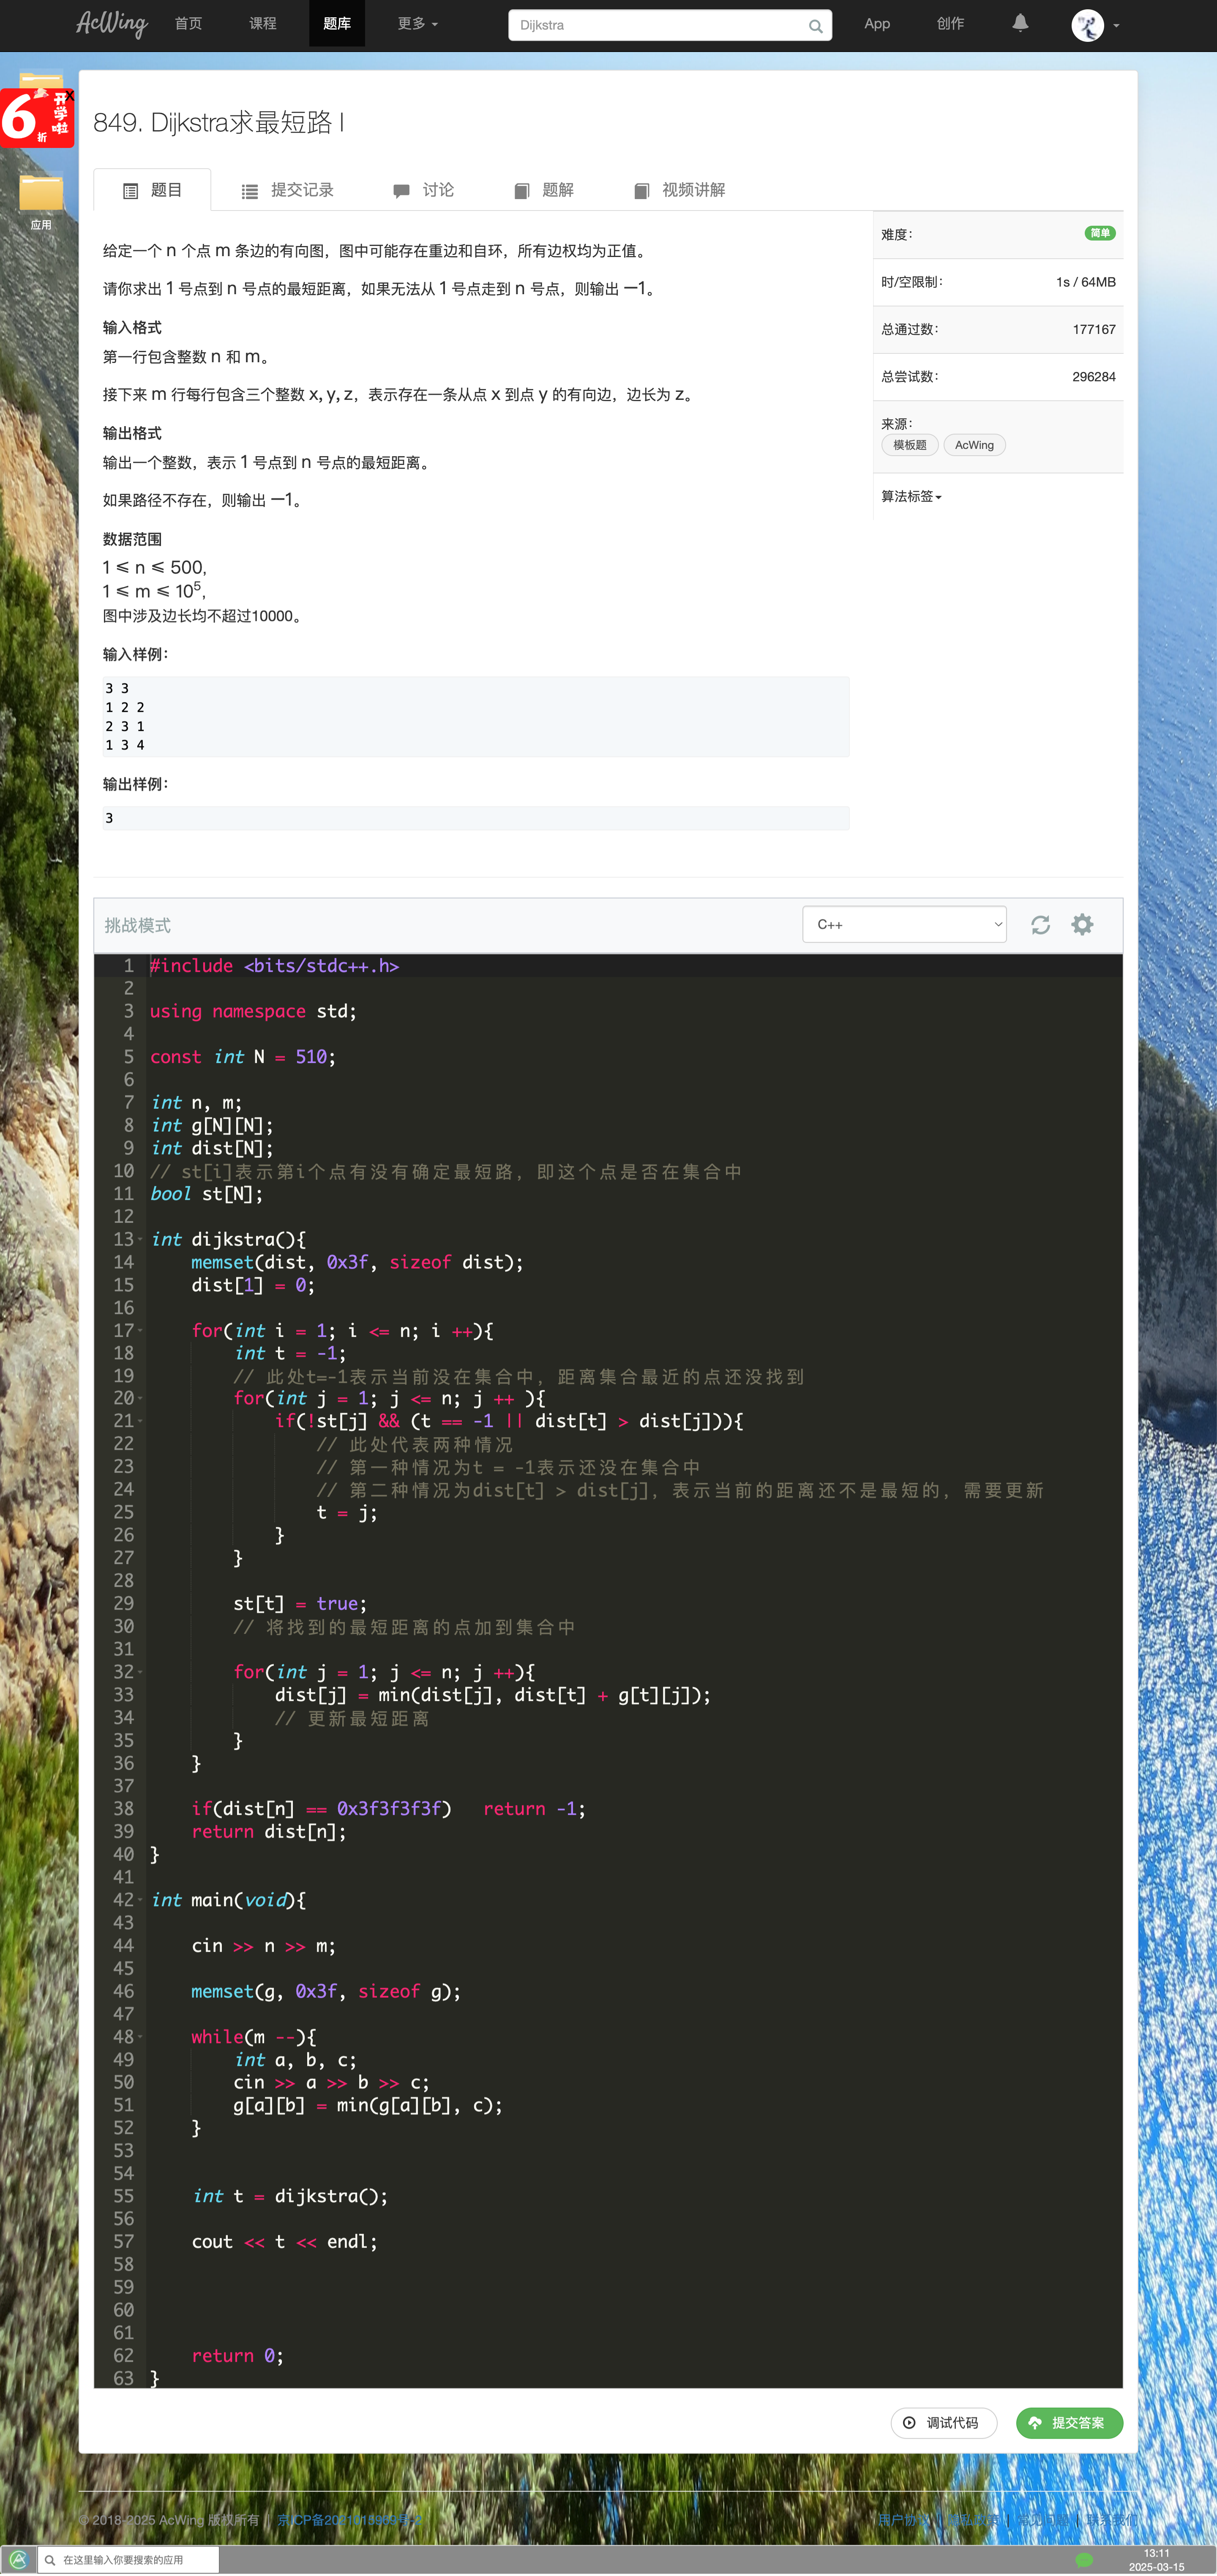Select the 题库 nav item
1217x2576 pixels.
point(337,23)
